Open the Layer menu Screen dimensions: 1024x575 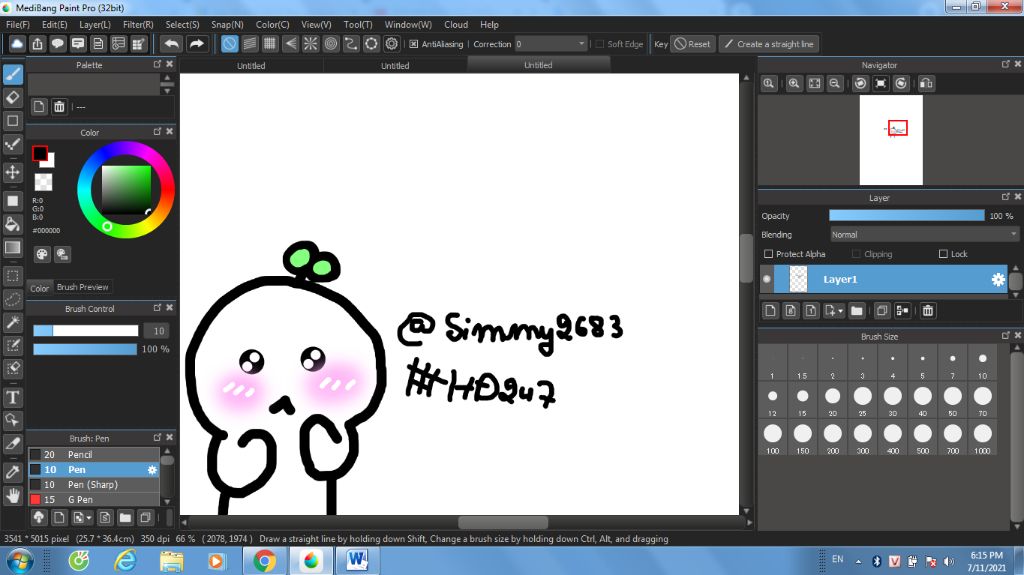pyautogui.click(x=95, y=24)
